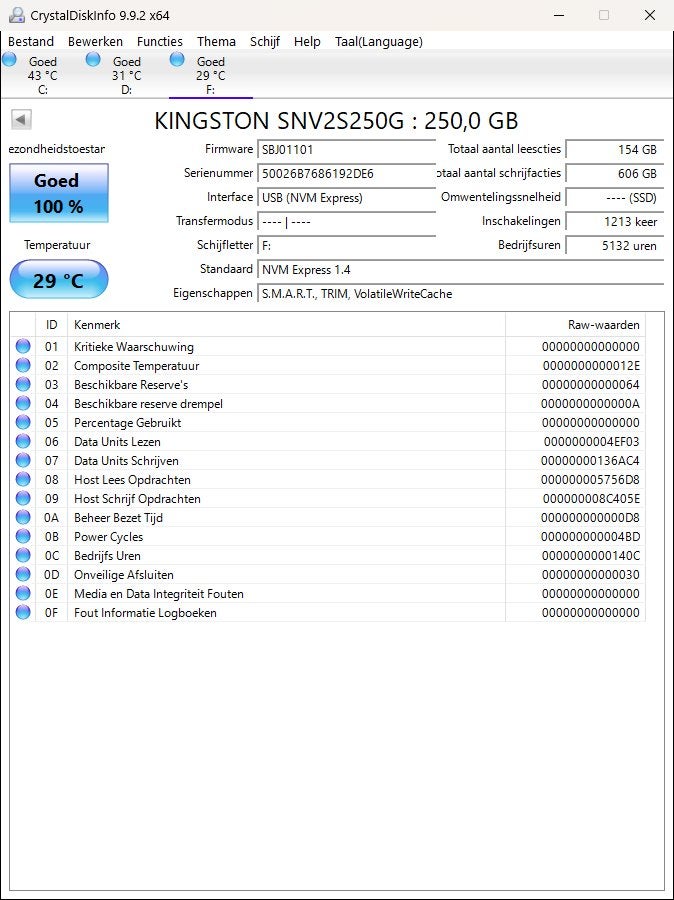The height and width of the screenshot is (900, 674).
Task: Open the Functies menu
Action: pos(160,41)
